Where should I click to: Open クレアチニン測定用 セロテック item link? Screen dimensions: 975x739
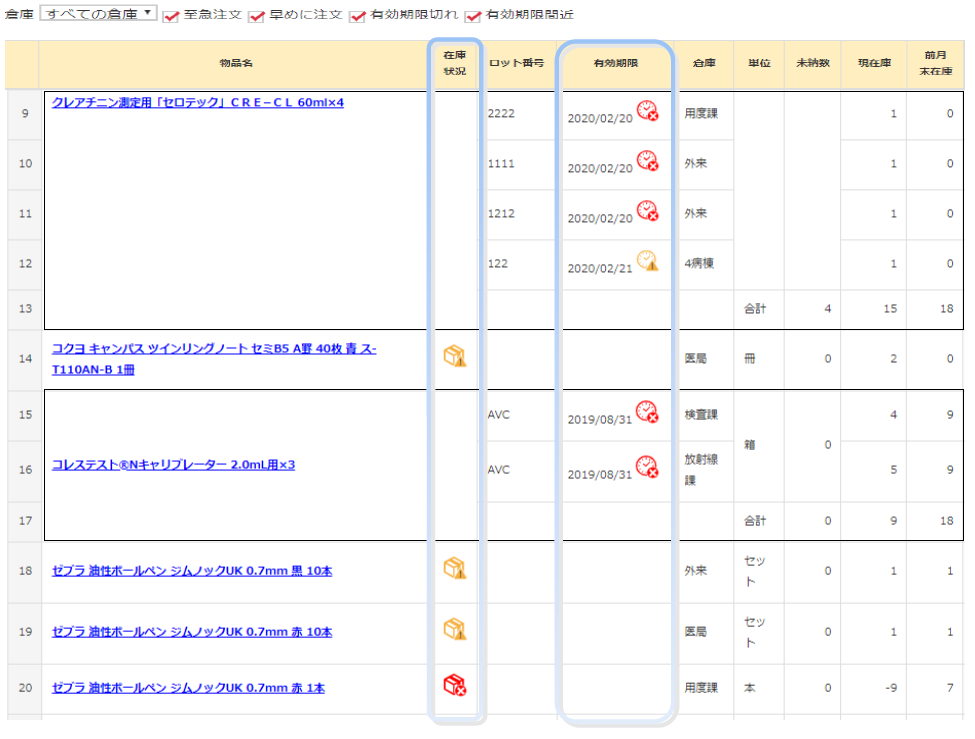[x=197, y=102]
